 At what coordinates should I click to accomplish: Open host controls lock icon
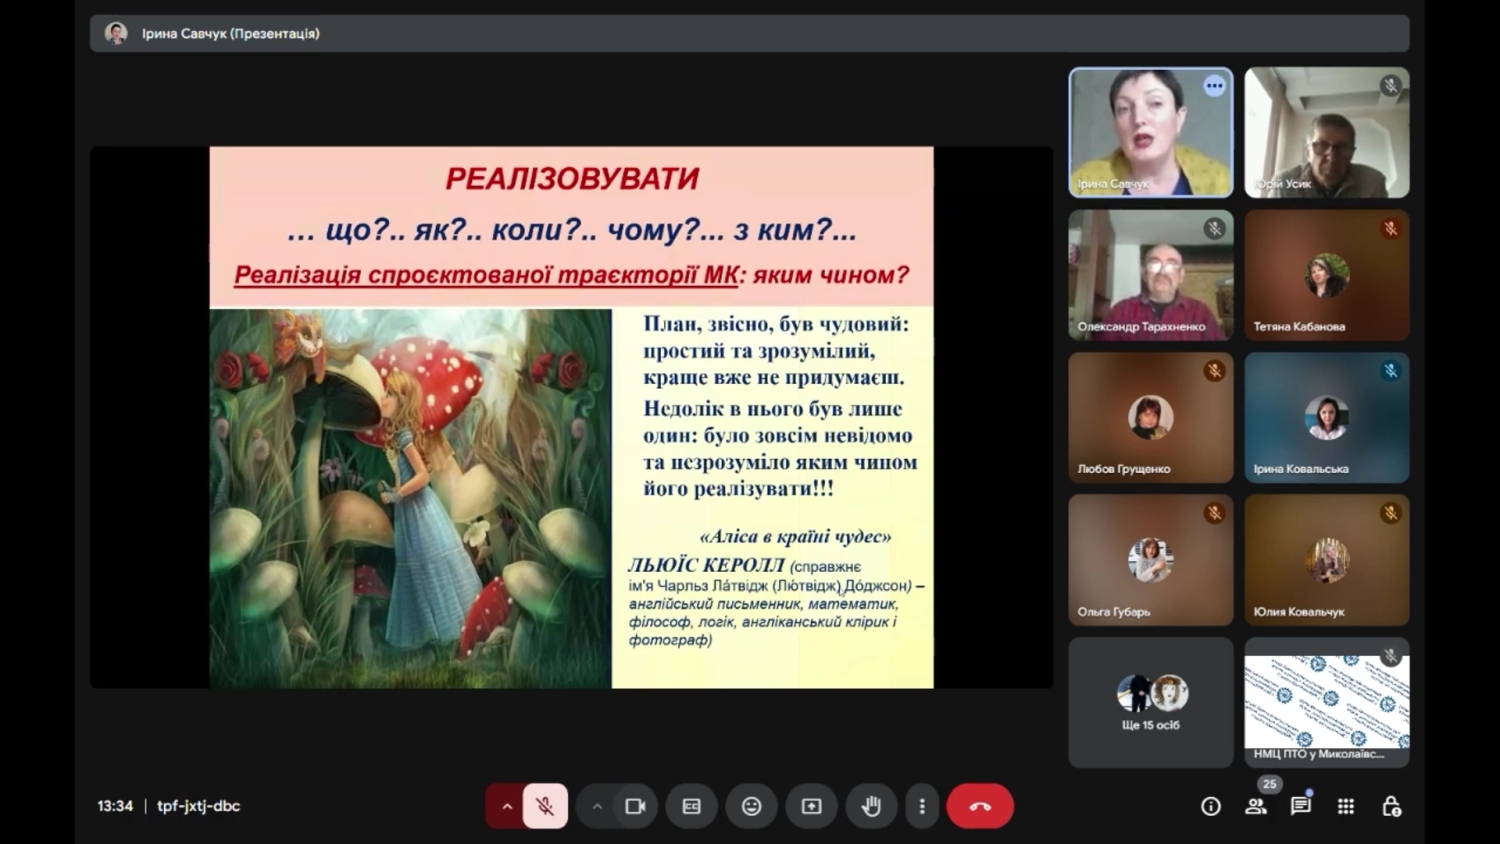[x=1391, y=806]
